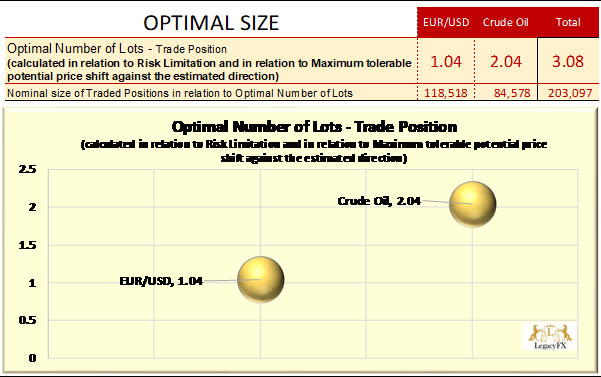Click the 0 y-axis label
The image size is (601, 377).
tap(32, 358)
